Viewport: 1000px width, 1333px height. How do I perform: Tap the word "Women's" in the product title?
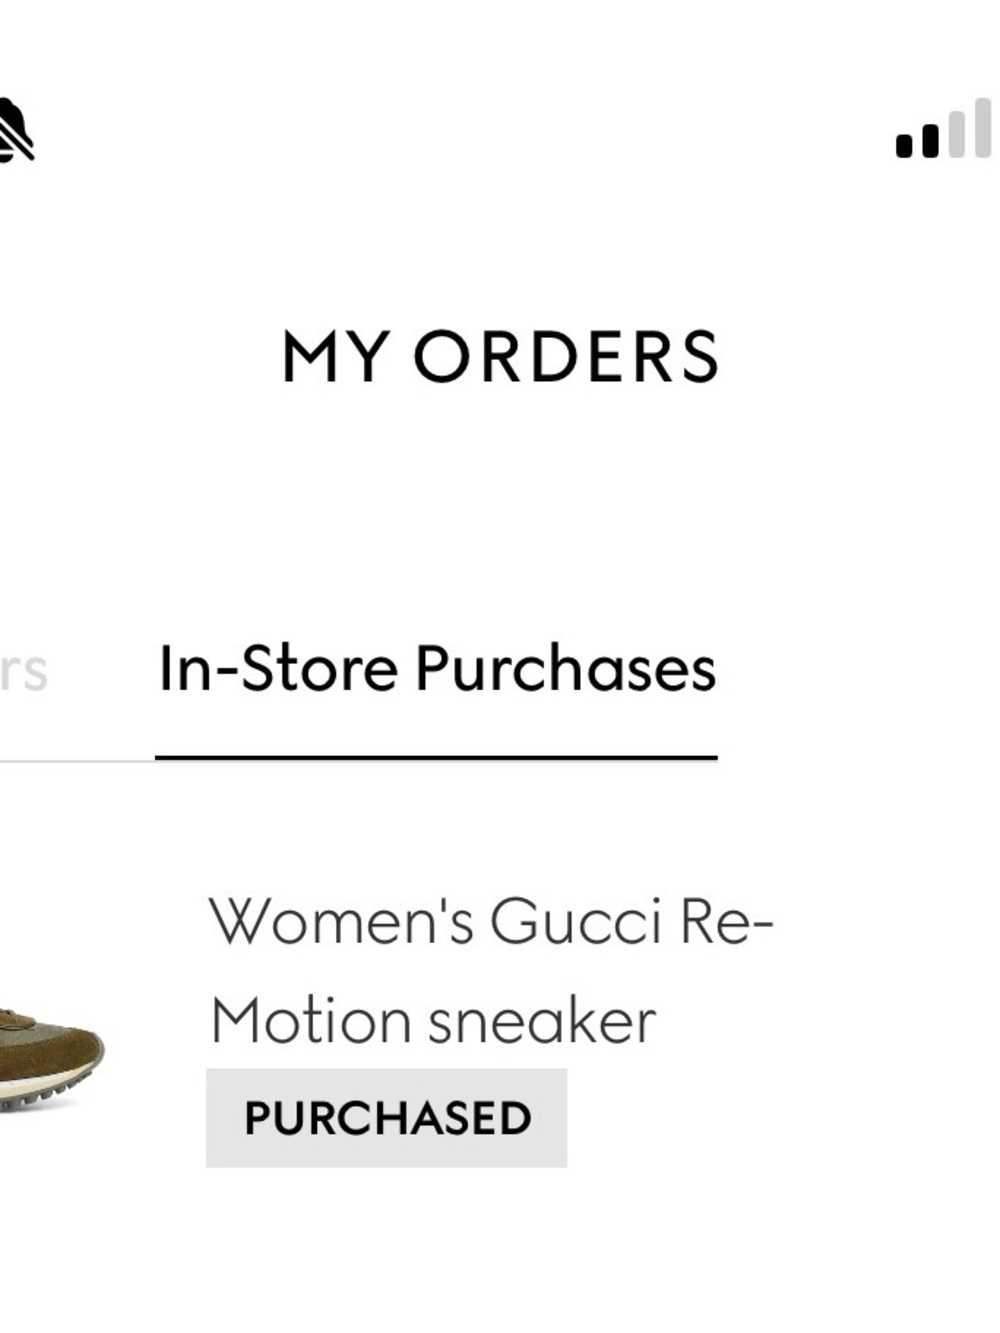click(340, 921)
